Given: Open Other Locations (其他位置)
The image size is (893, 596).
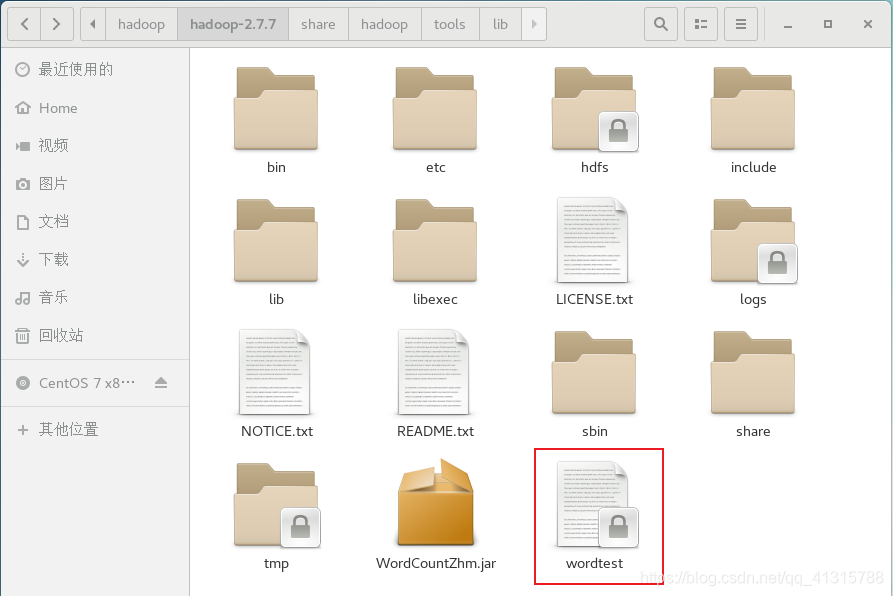Looking at the screenshot, I should click(95, 429).
